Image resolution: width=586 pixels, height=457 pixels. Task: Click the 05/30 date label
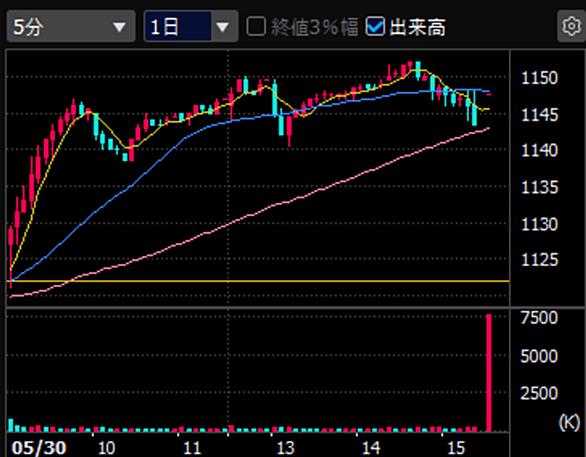point(39,448)
